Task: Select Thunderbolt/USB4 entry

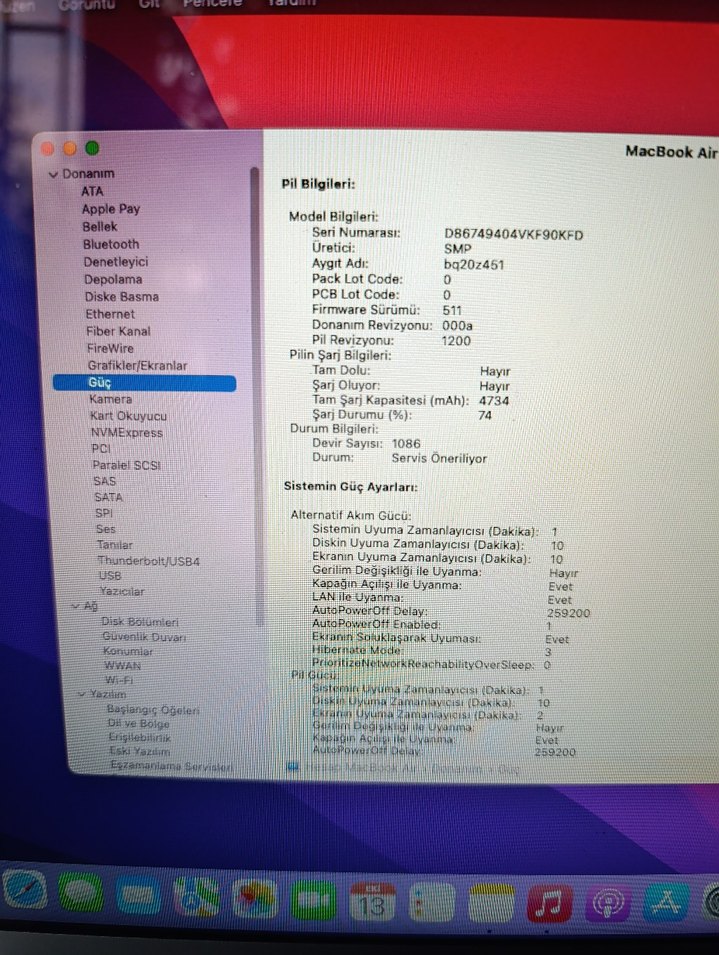Action: [149, 560]
